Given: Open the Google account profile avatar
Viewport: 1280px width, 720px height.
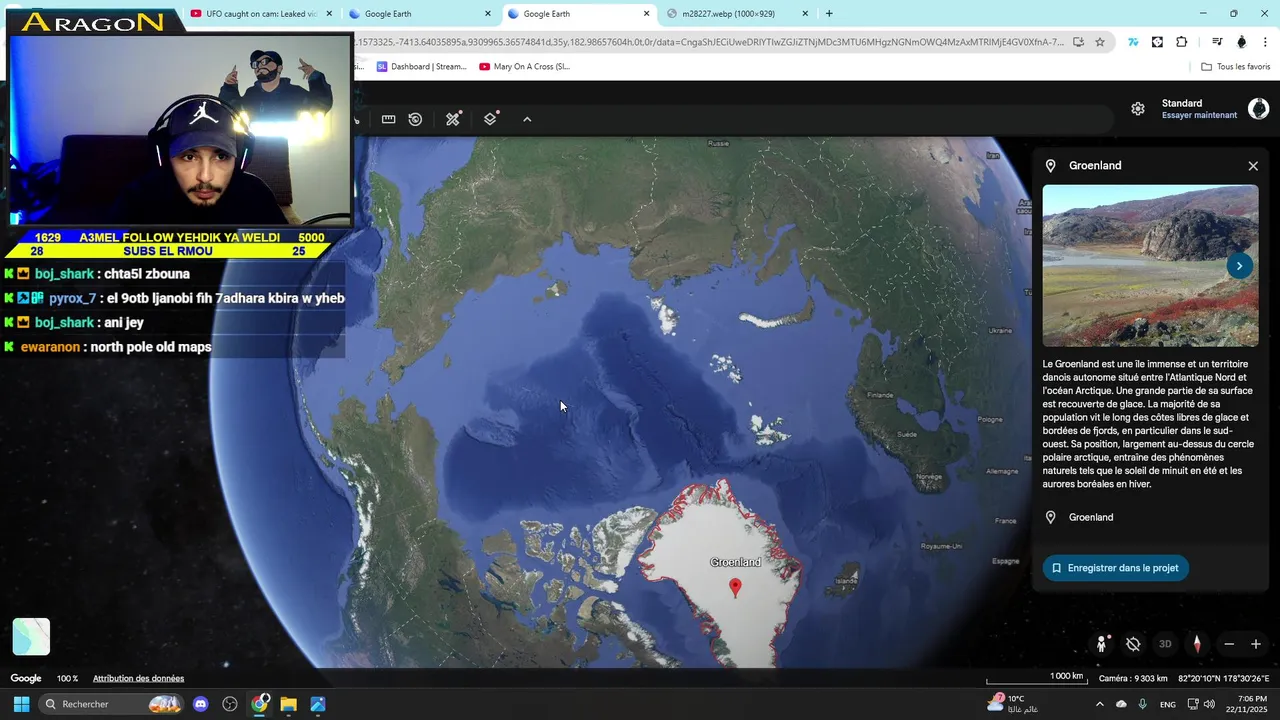Looking at the screenshot, I should tap(1258, 109).
